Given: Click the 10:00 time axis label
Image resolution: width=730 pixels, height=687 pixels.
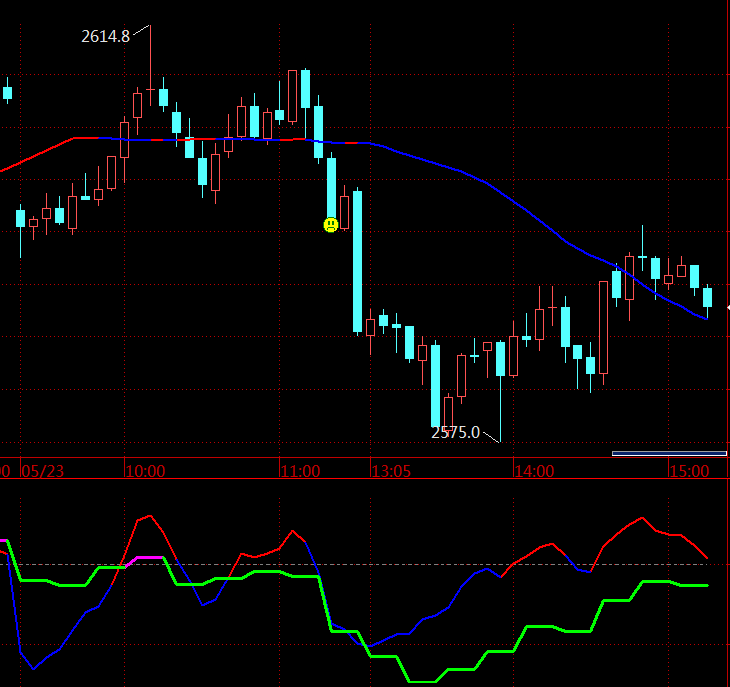Looking at the screenshot, I should tap(146, 471).
